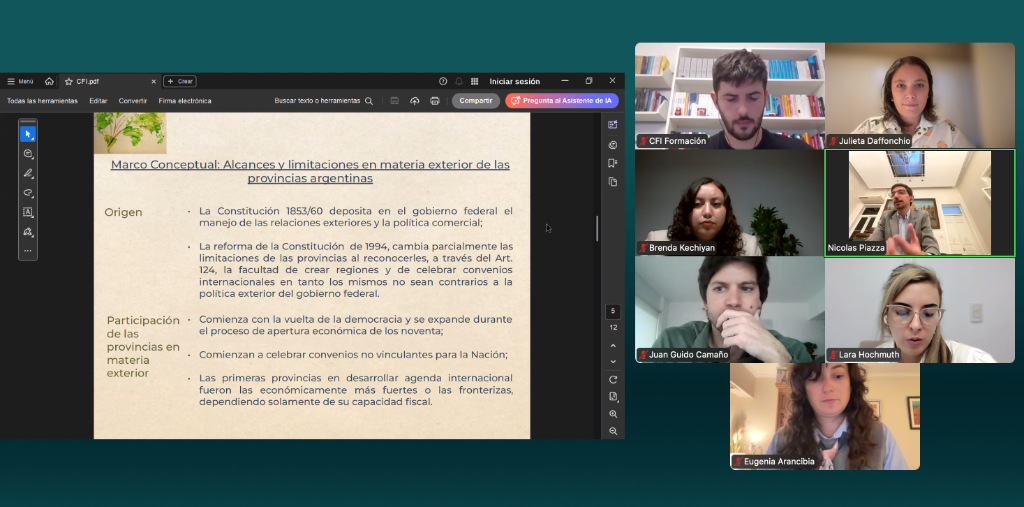1024x507 pixels.
Task: Click the Marco Conceptual slide heading
Action: coord(310,171)
